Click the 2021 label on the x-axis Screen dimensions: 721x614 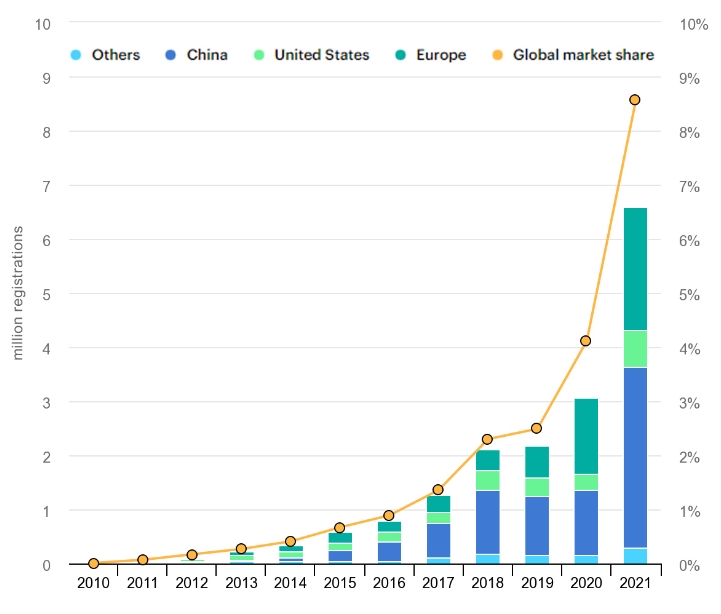point(634,583)
